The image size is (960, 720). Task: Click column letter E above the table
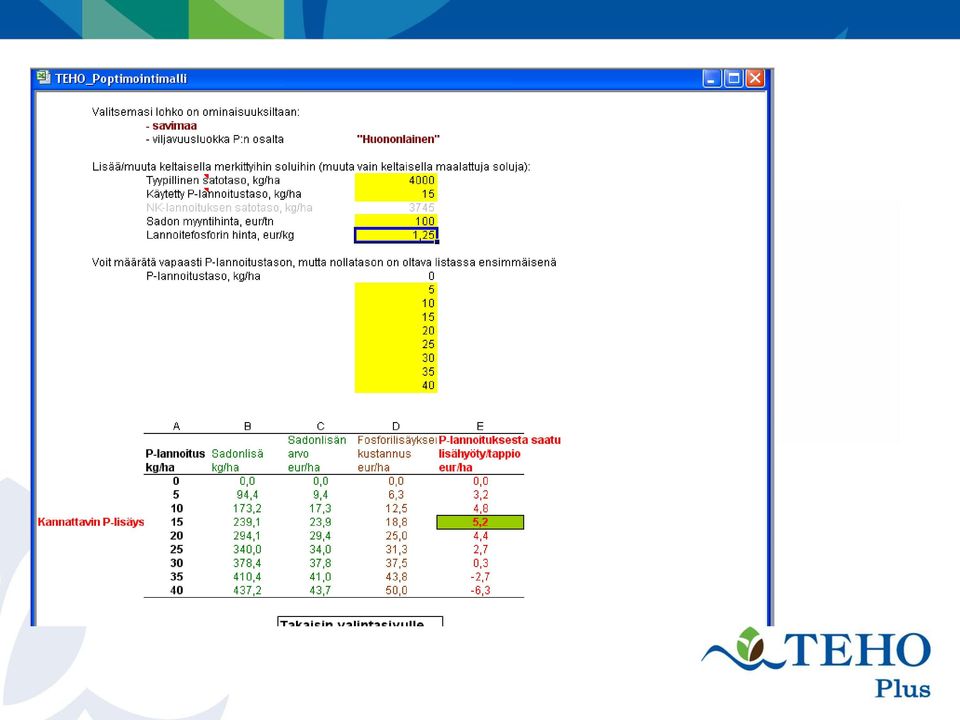(480, 426)
